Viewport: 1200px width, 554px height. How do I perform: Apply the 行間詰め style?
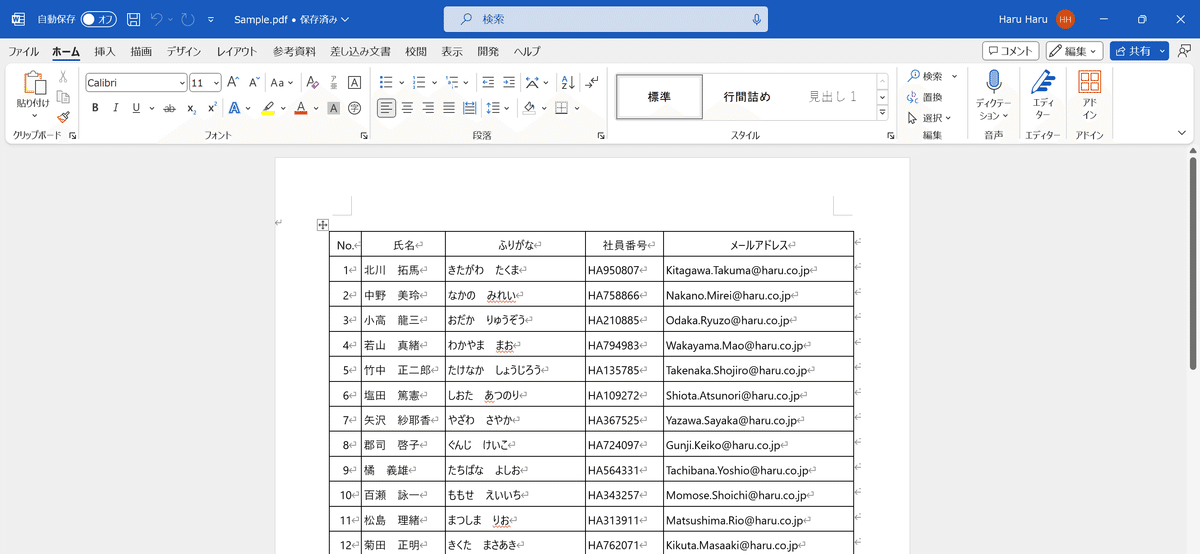[747, 97]
